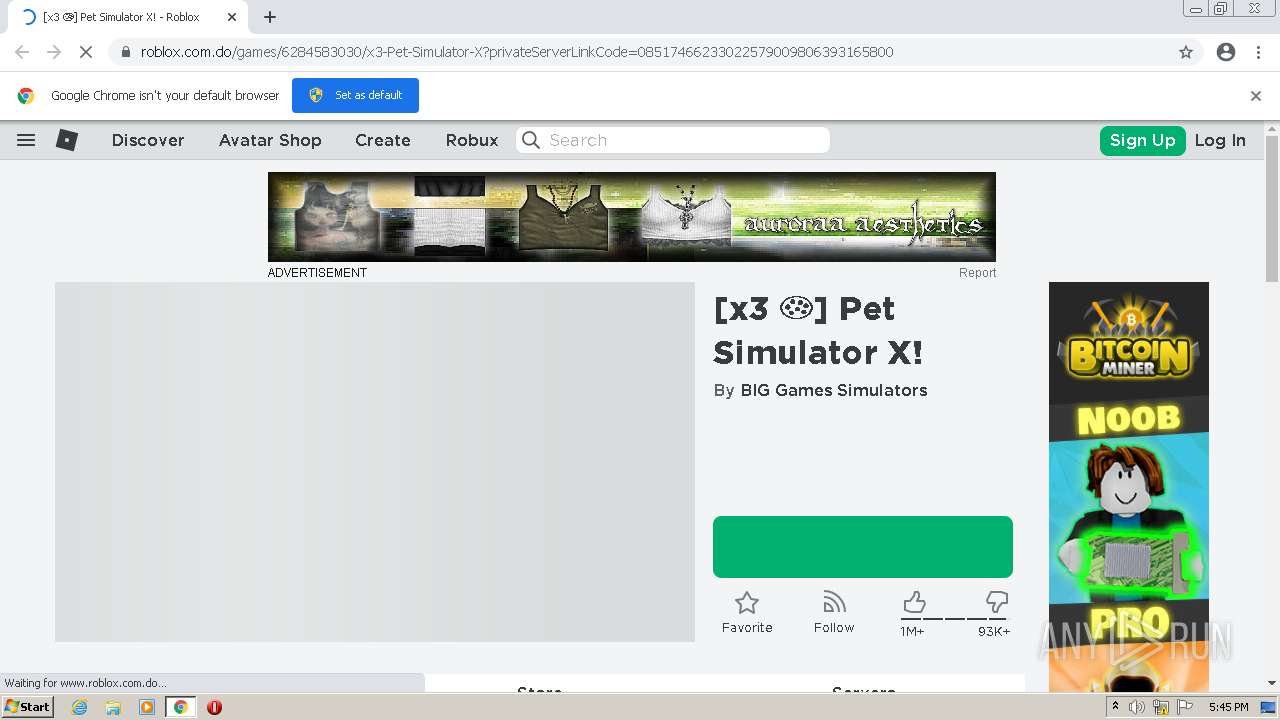This screenshot has height=720, width=1280.
Task: Open the Discover page
Action: 148,140
